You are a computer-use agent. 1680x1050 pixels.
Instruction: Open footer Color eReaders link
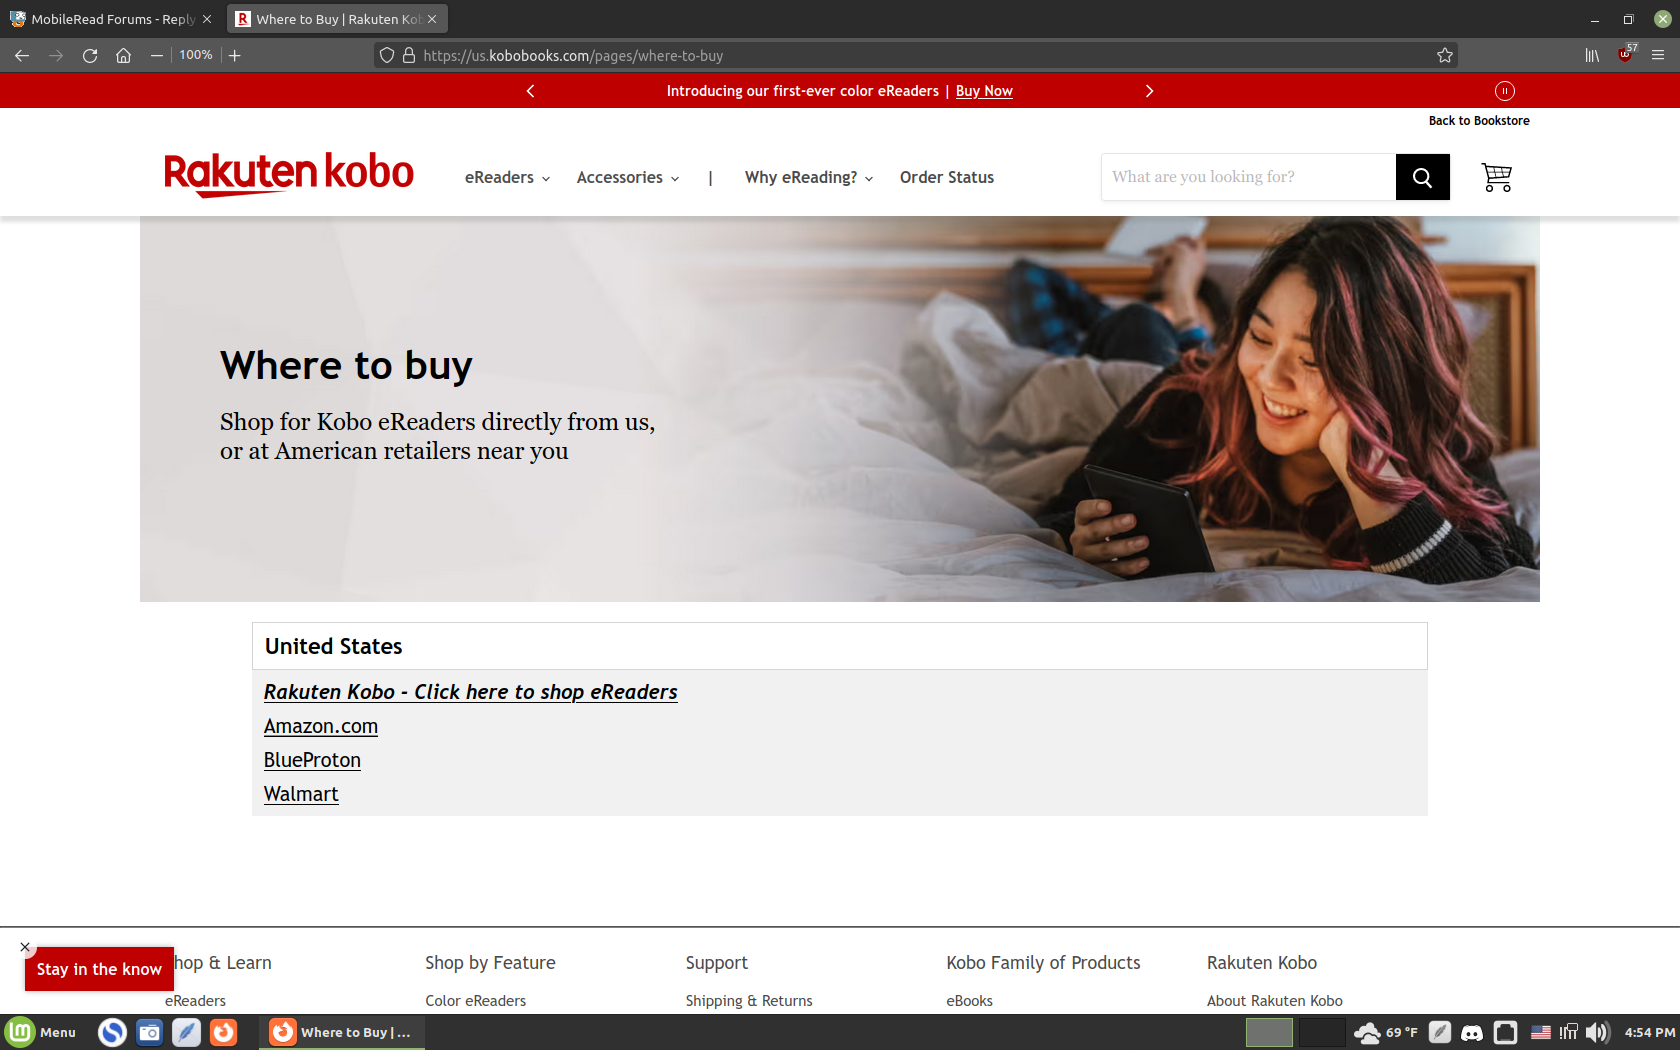click(476, 1001)
